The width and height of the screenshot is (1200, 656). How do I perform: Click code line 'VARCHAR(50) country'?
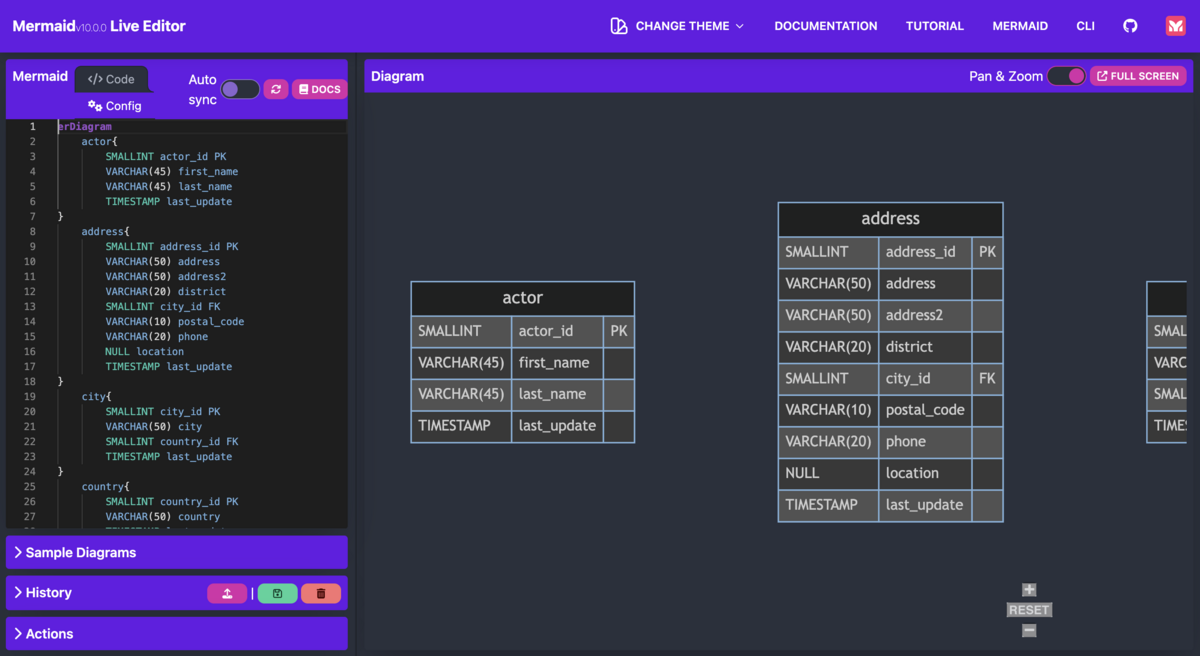click(162, 517)
